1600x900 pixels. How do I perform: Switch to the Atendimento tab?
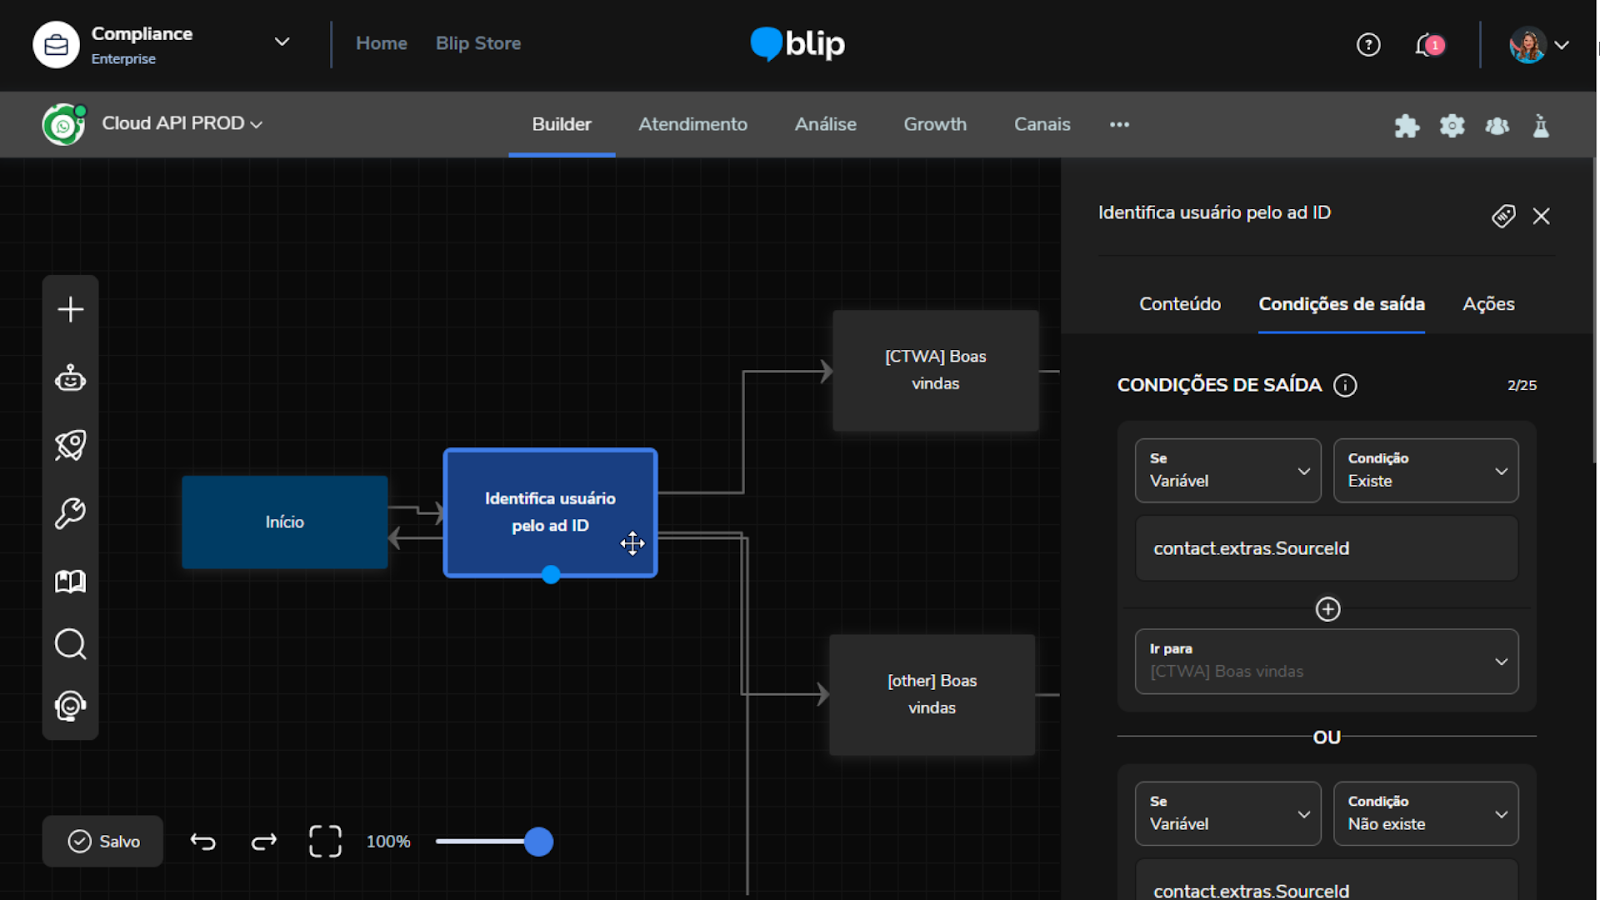tap(693, 124)
